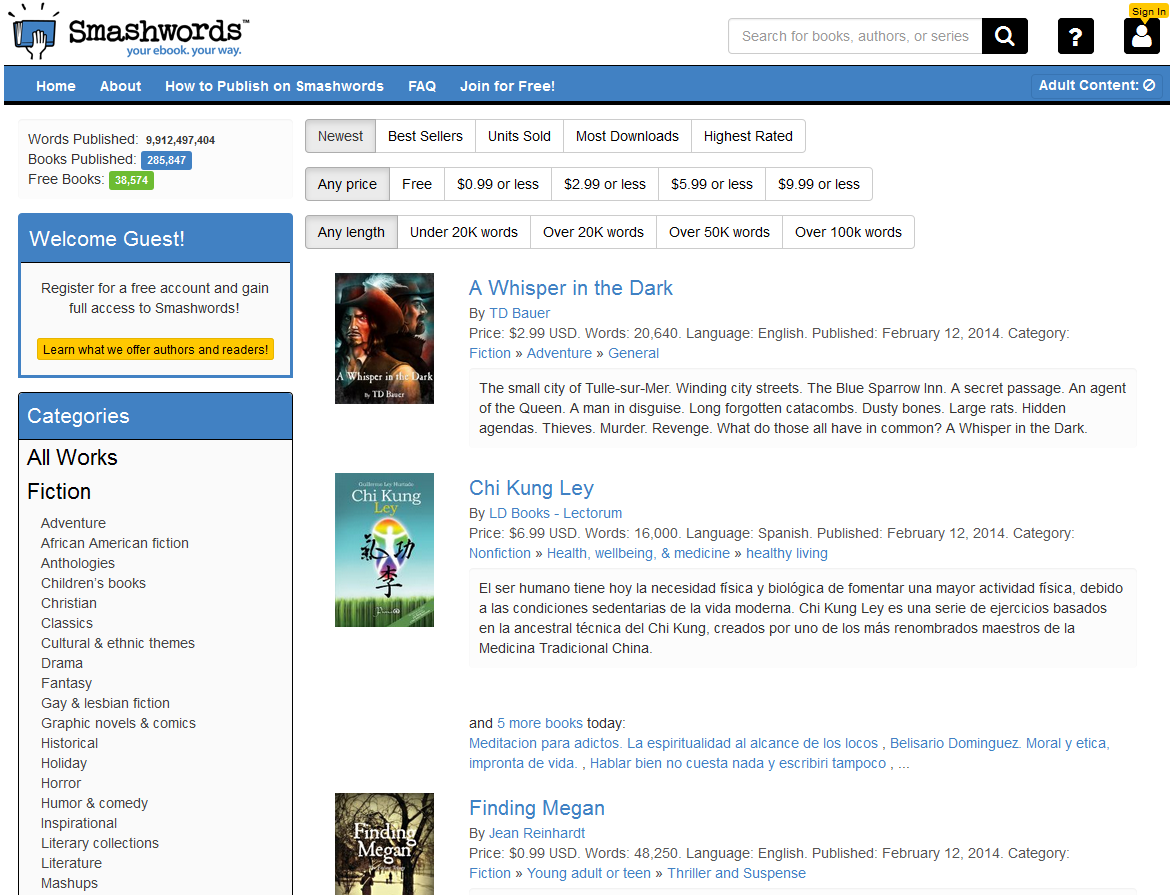This screenshot has width=1170, height=895.
Task: Select the Newest sort tab
Action: pos(340,136)
